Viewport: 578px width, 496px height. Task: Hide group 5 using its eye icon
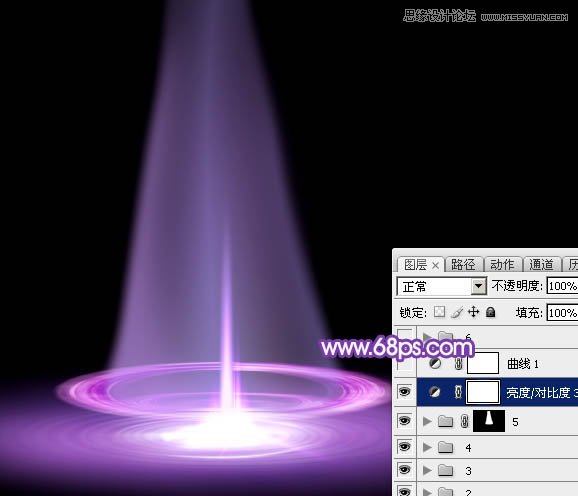point(404,420)
